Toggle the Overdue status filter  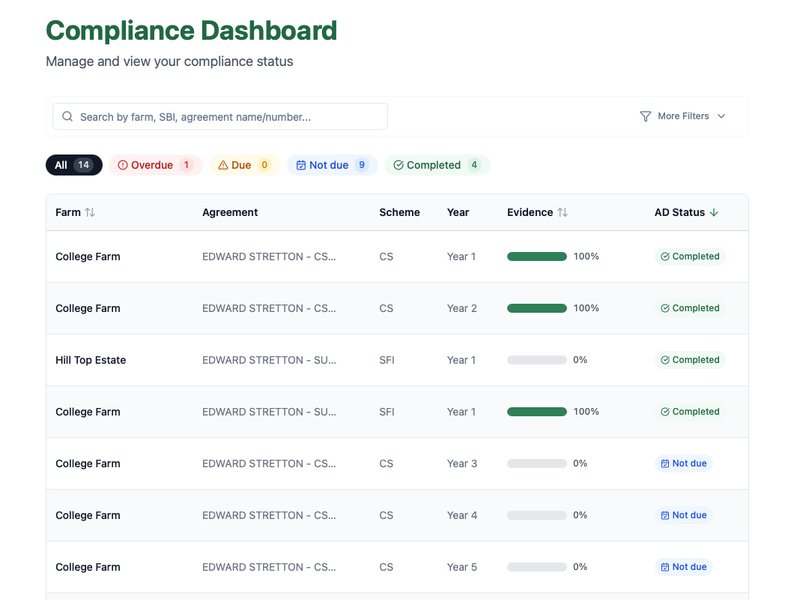pos(156,165)
